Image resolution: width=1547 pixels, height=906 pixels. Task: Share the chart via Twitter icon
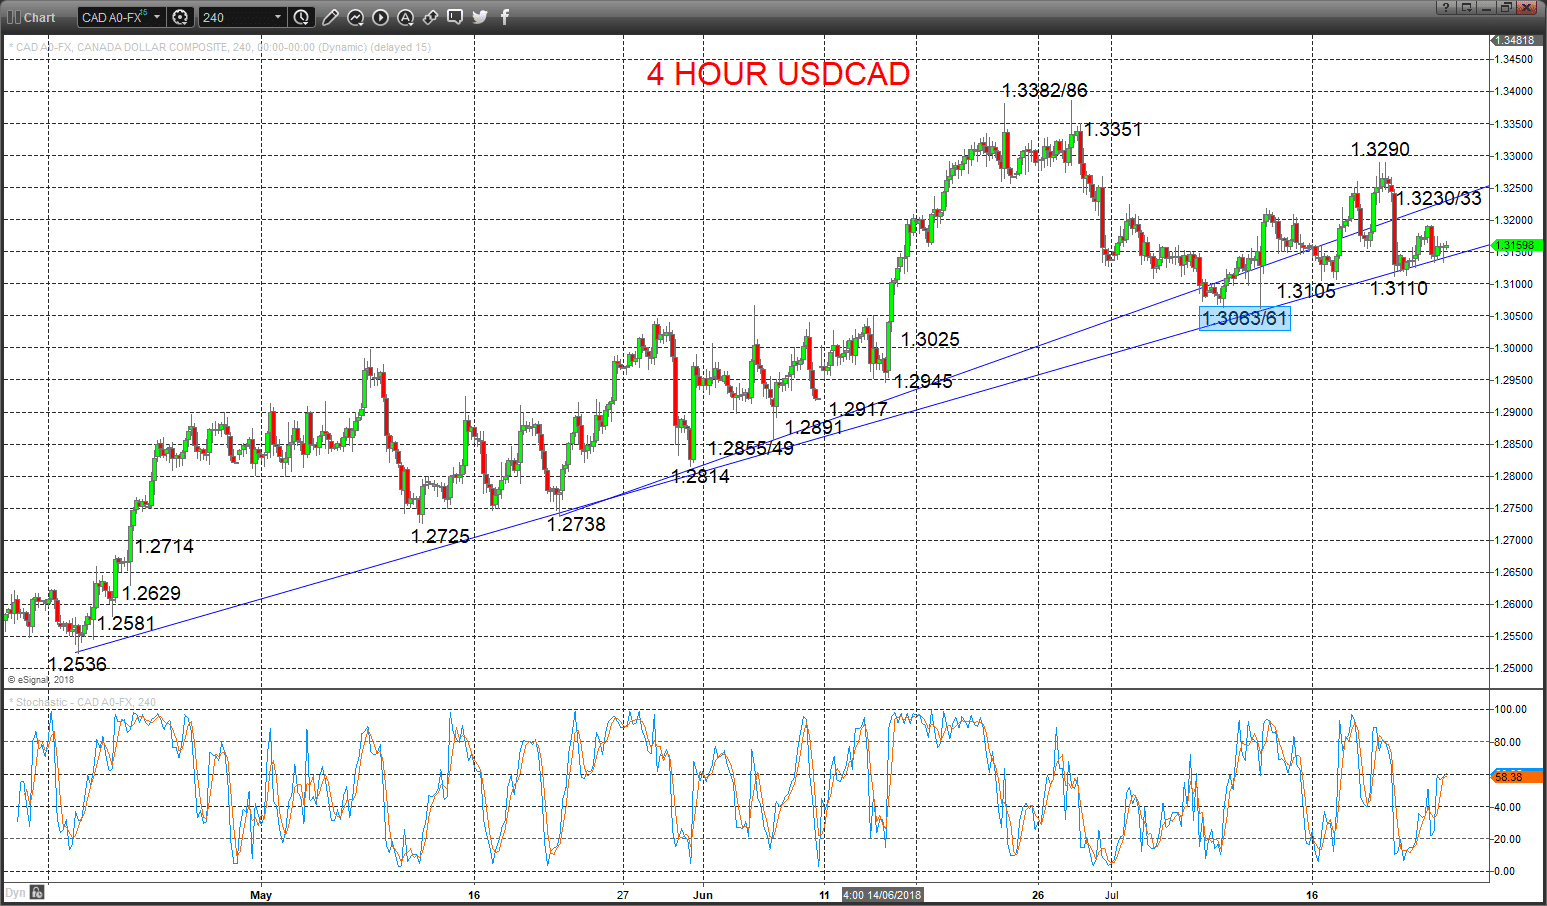(x=480, y=17)
